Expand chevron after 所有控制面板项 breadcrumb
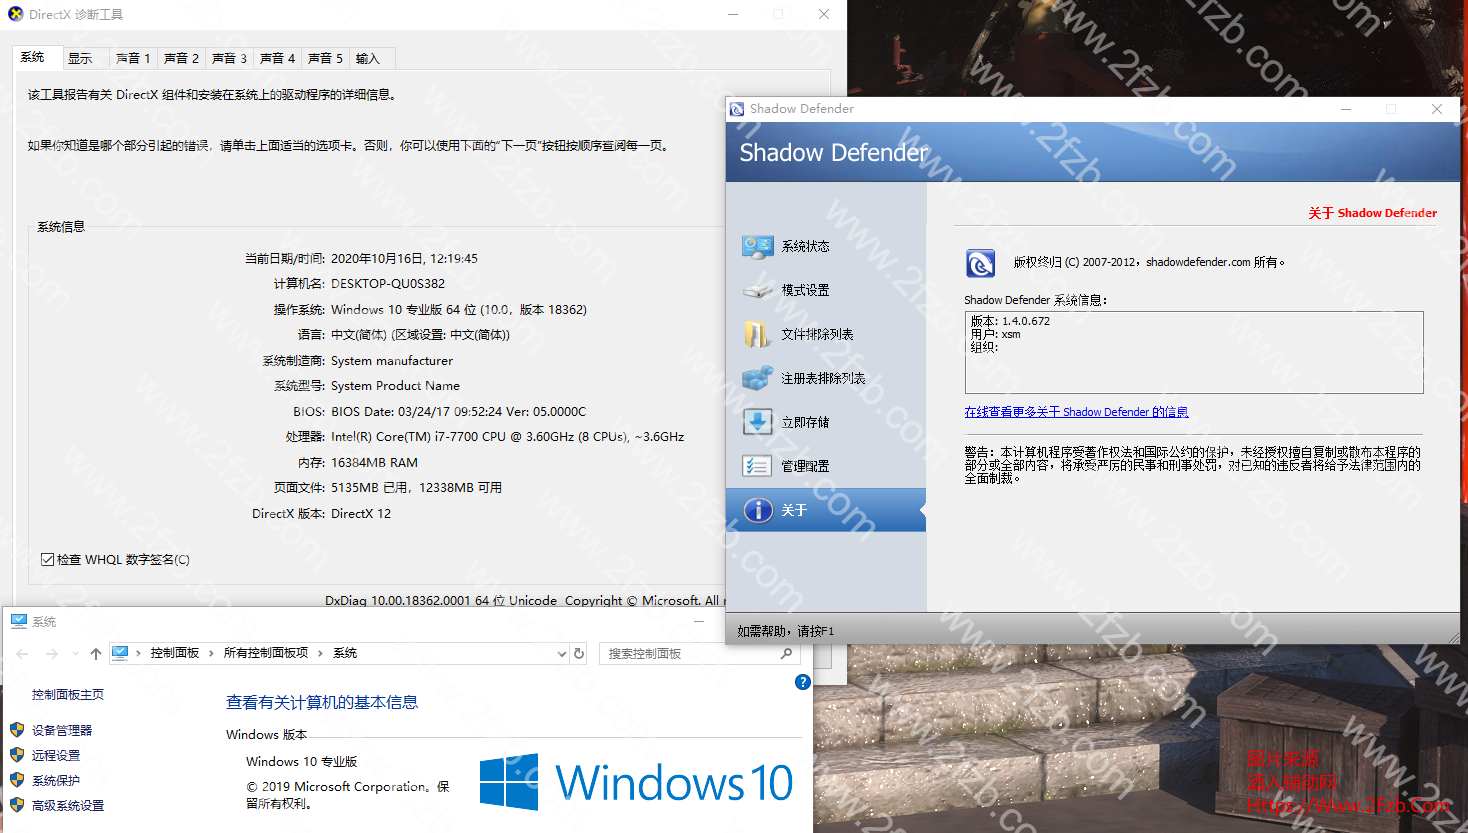Viewport: 1468px width, 833px height. 320,653
